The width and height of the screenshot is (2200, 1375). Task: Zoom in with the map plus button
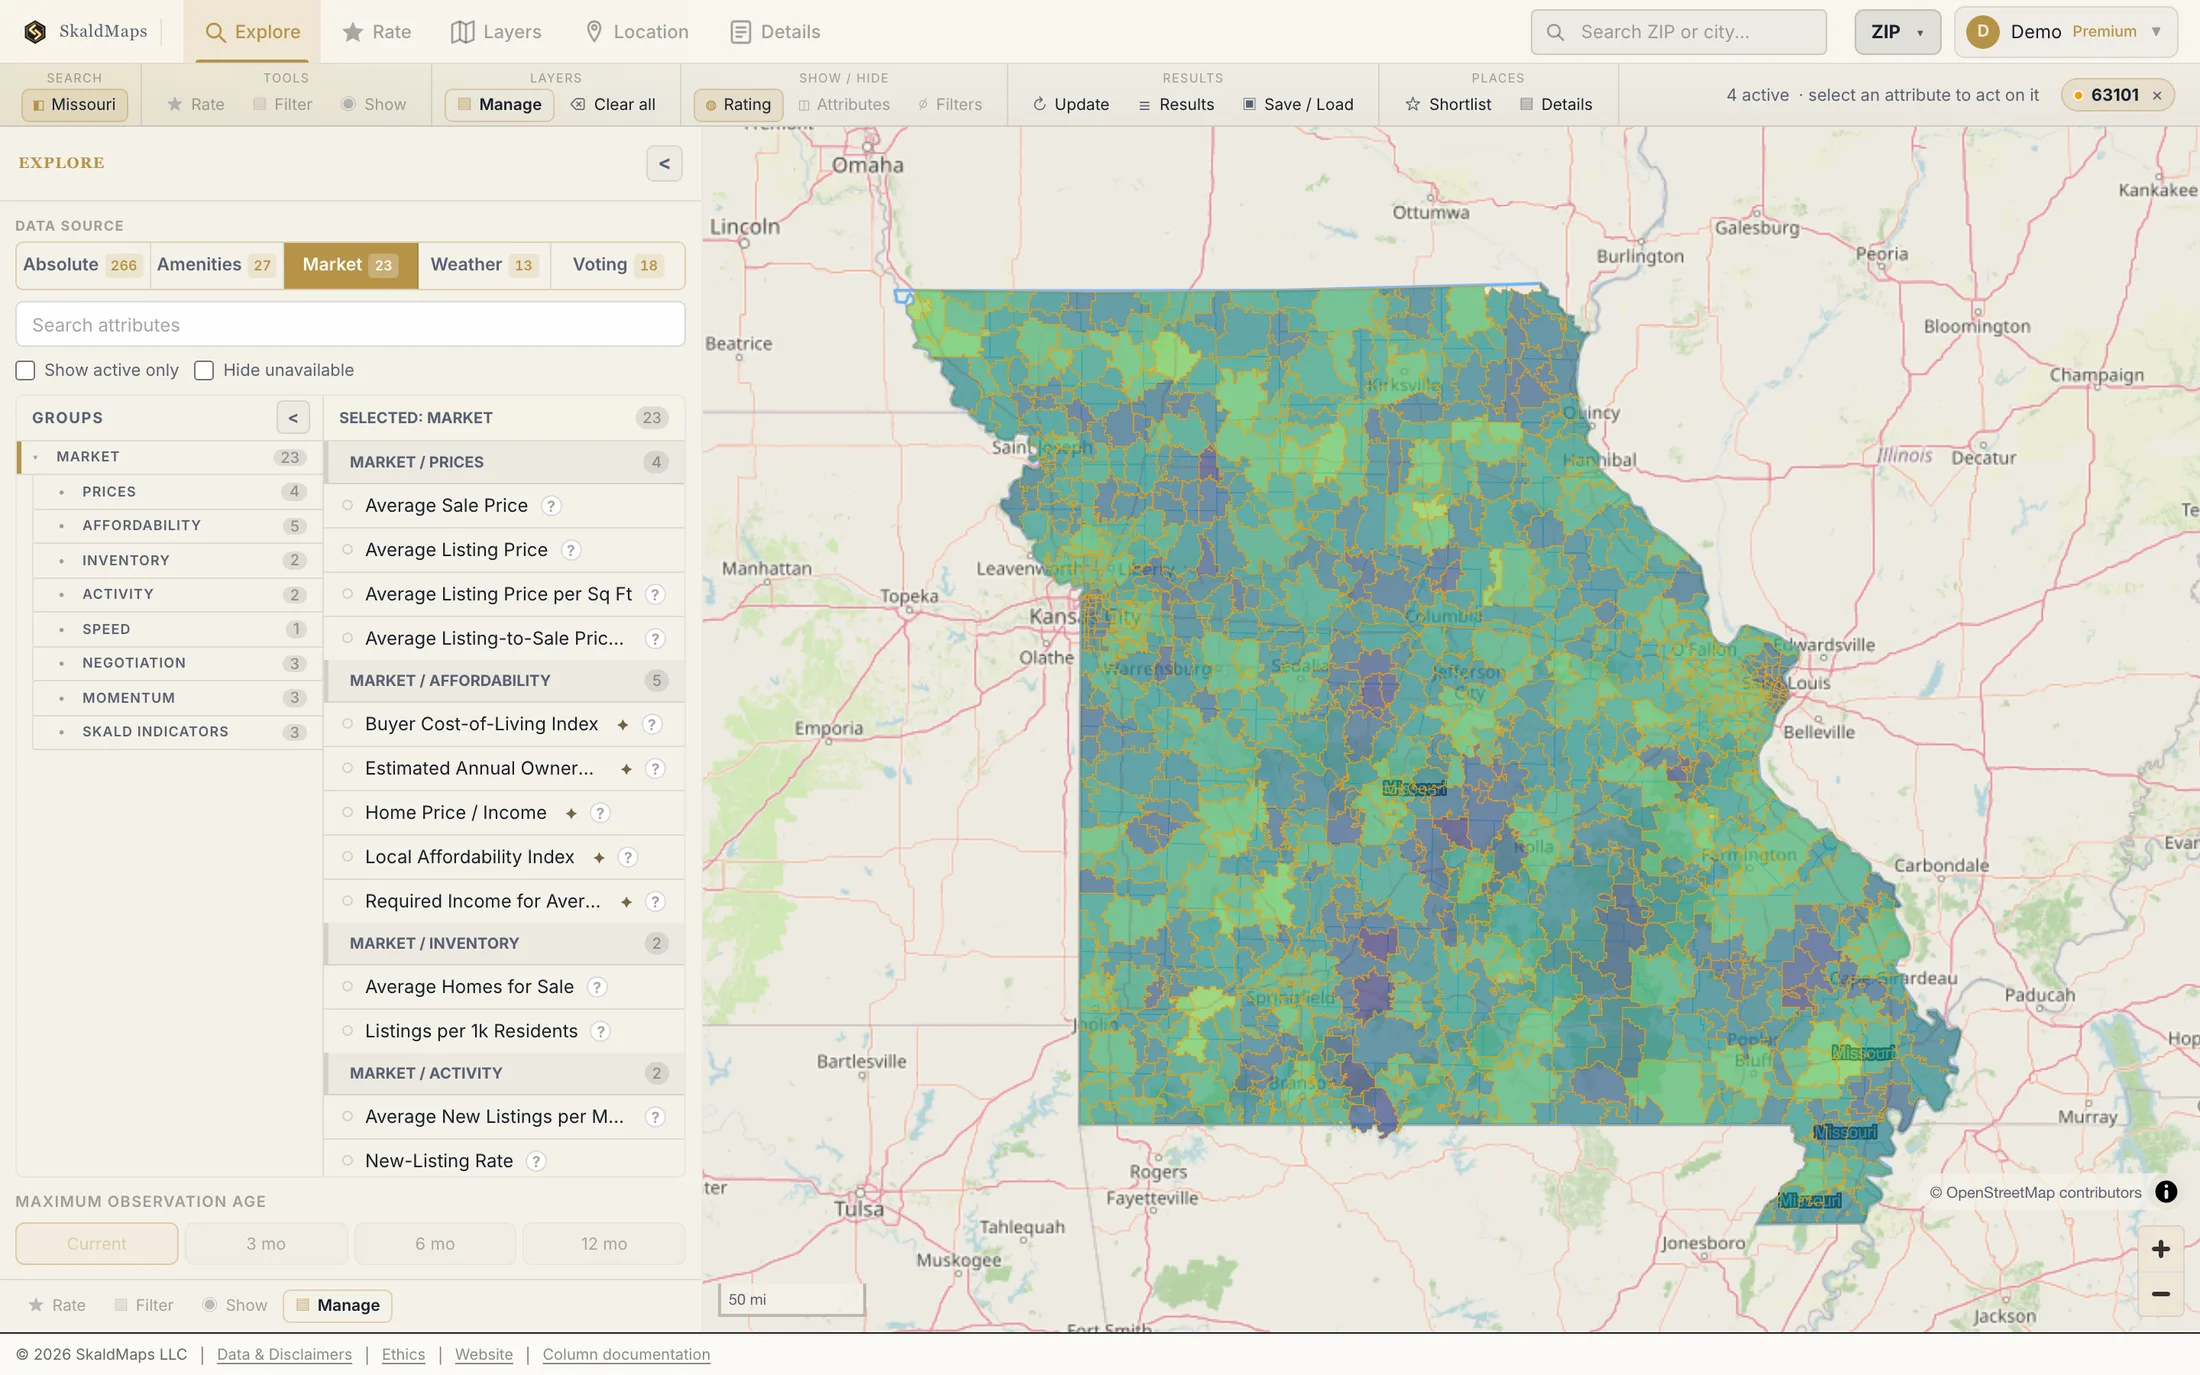click(x=2161, y=1249)
